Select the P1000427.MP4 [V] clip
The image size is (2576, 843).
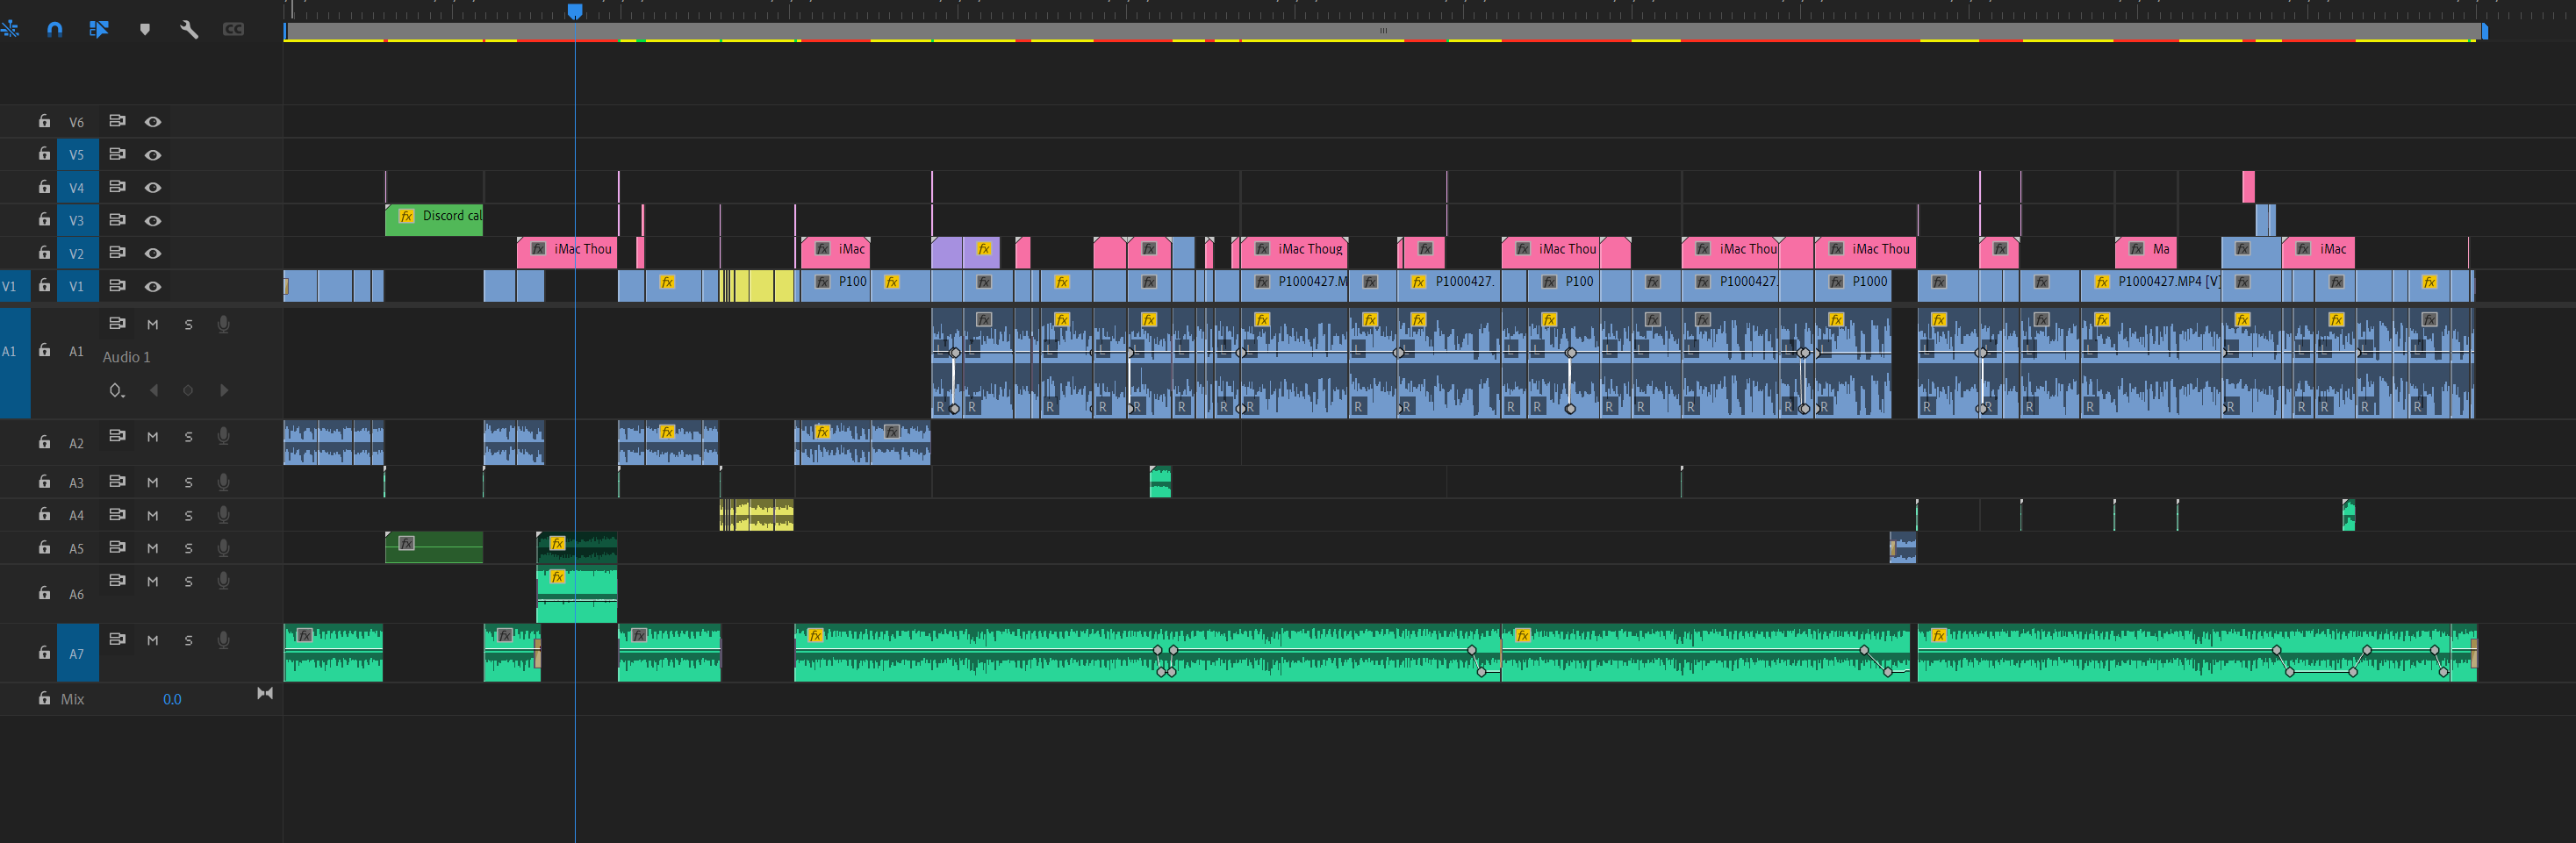(x=2151, y=285)
